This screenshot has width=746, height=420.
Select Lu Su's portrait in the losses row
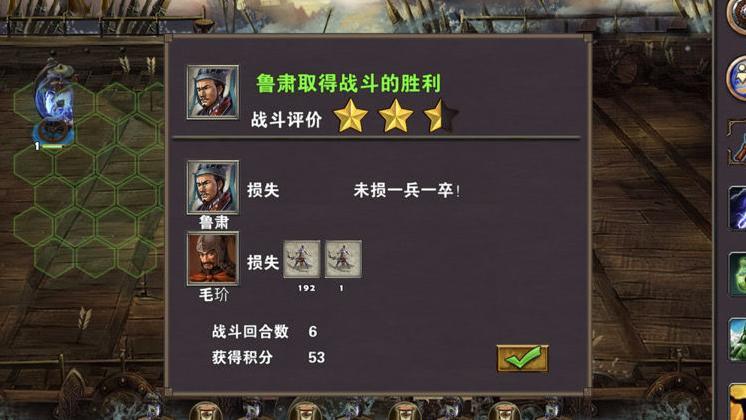[x=213, y=187]
